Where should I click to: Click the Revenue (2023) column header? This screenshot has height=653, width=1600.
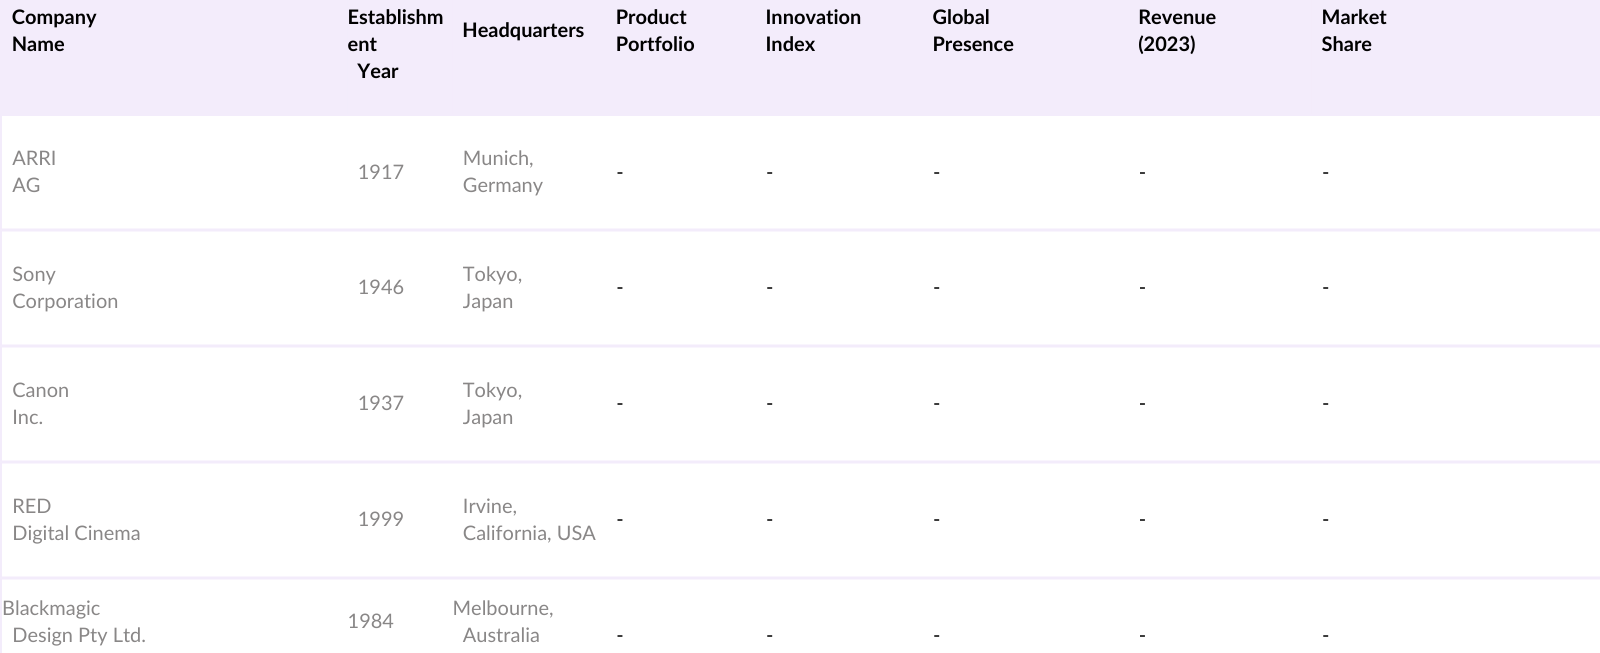coord(1176,31)
